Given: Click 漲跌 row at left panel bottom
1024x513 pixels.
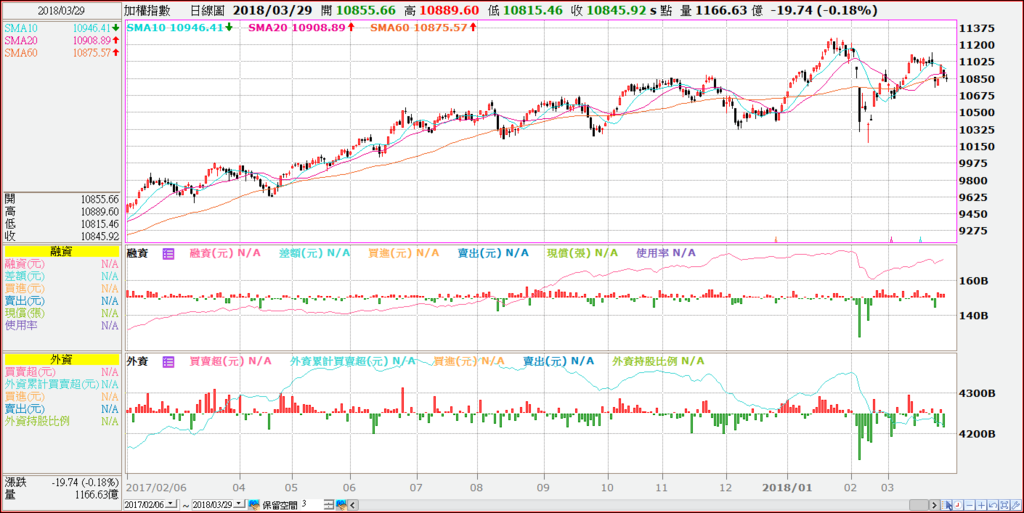Looking at the screenshot, I should 61,482.
